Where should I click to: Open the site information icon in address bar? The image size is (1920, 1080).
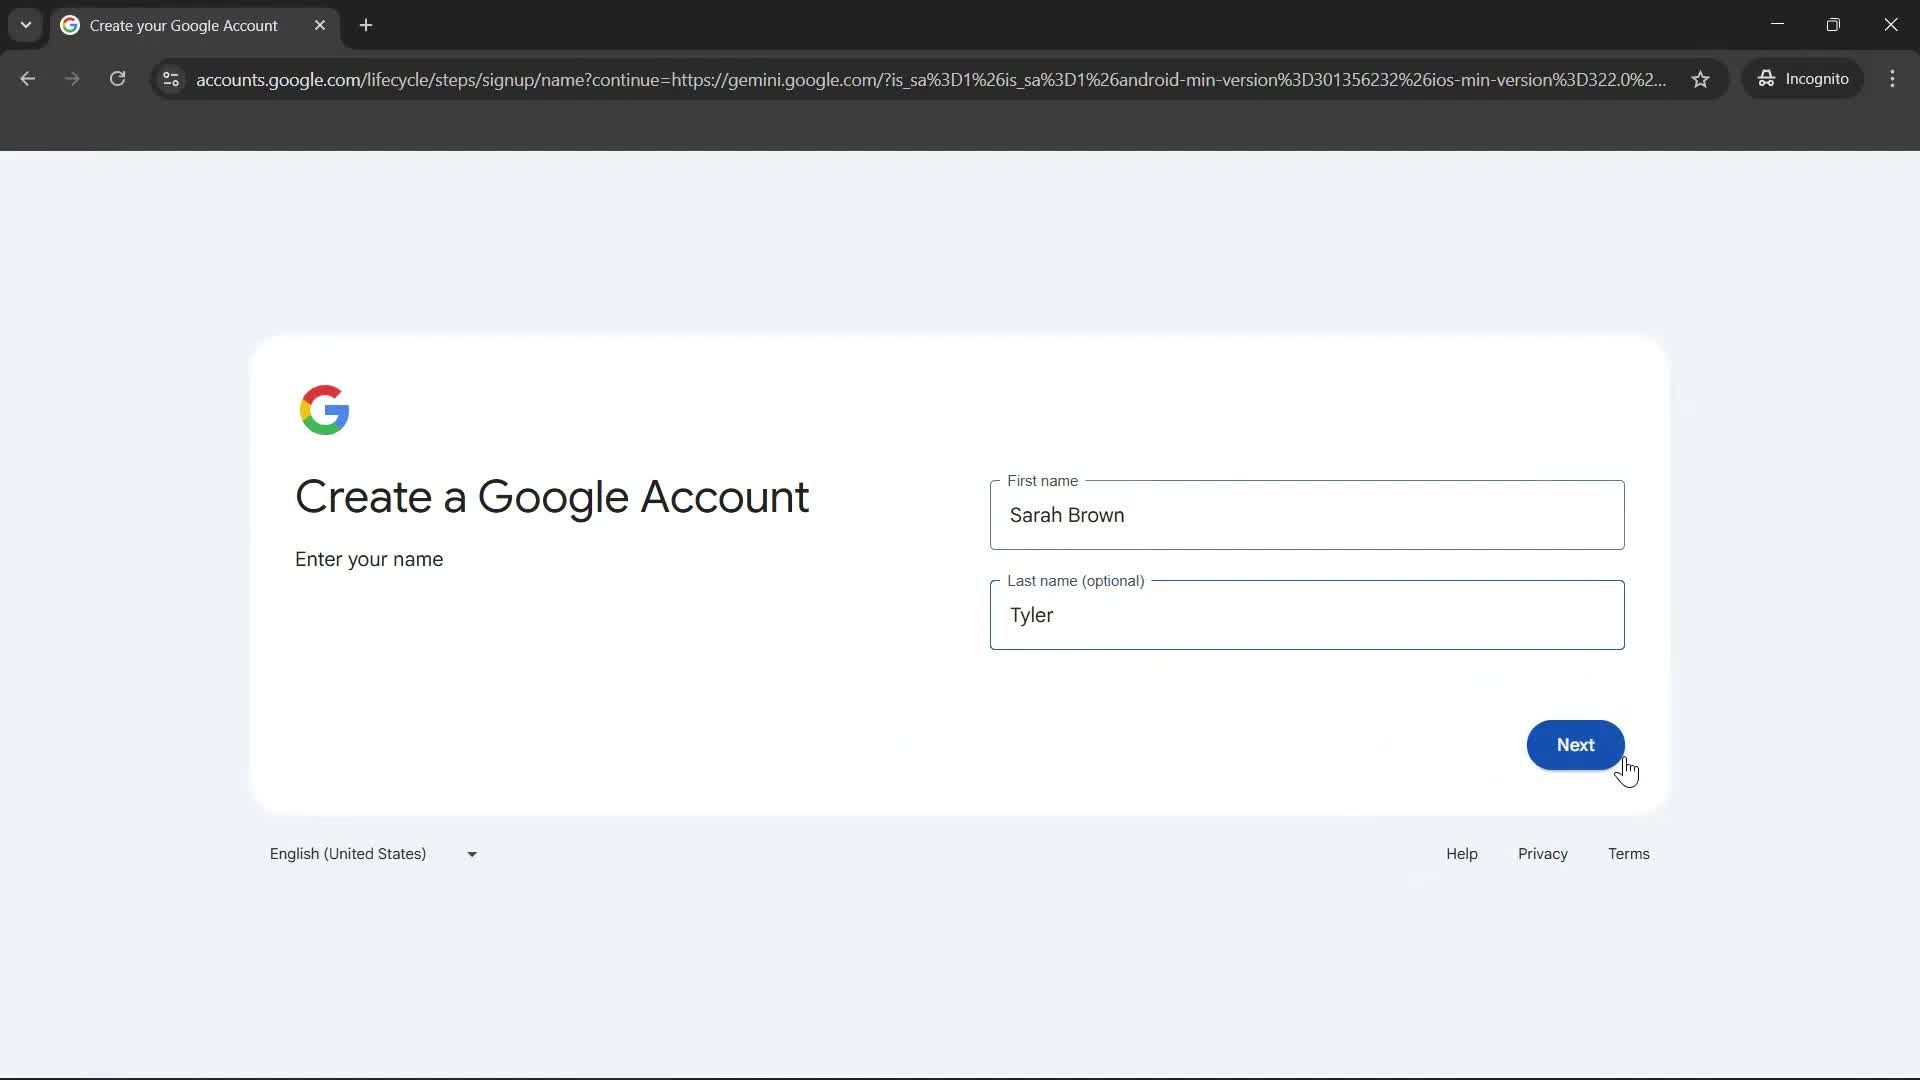pyautogui.click(x=170, y=80)
